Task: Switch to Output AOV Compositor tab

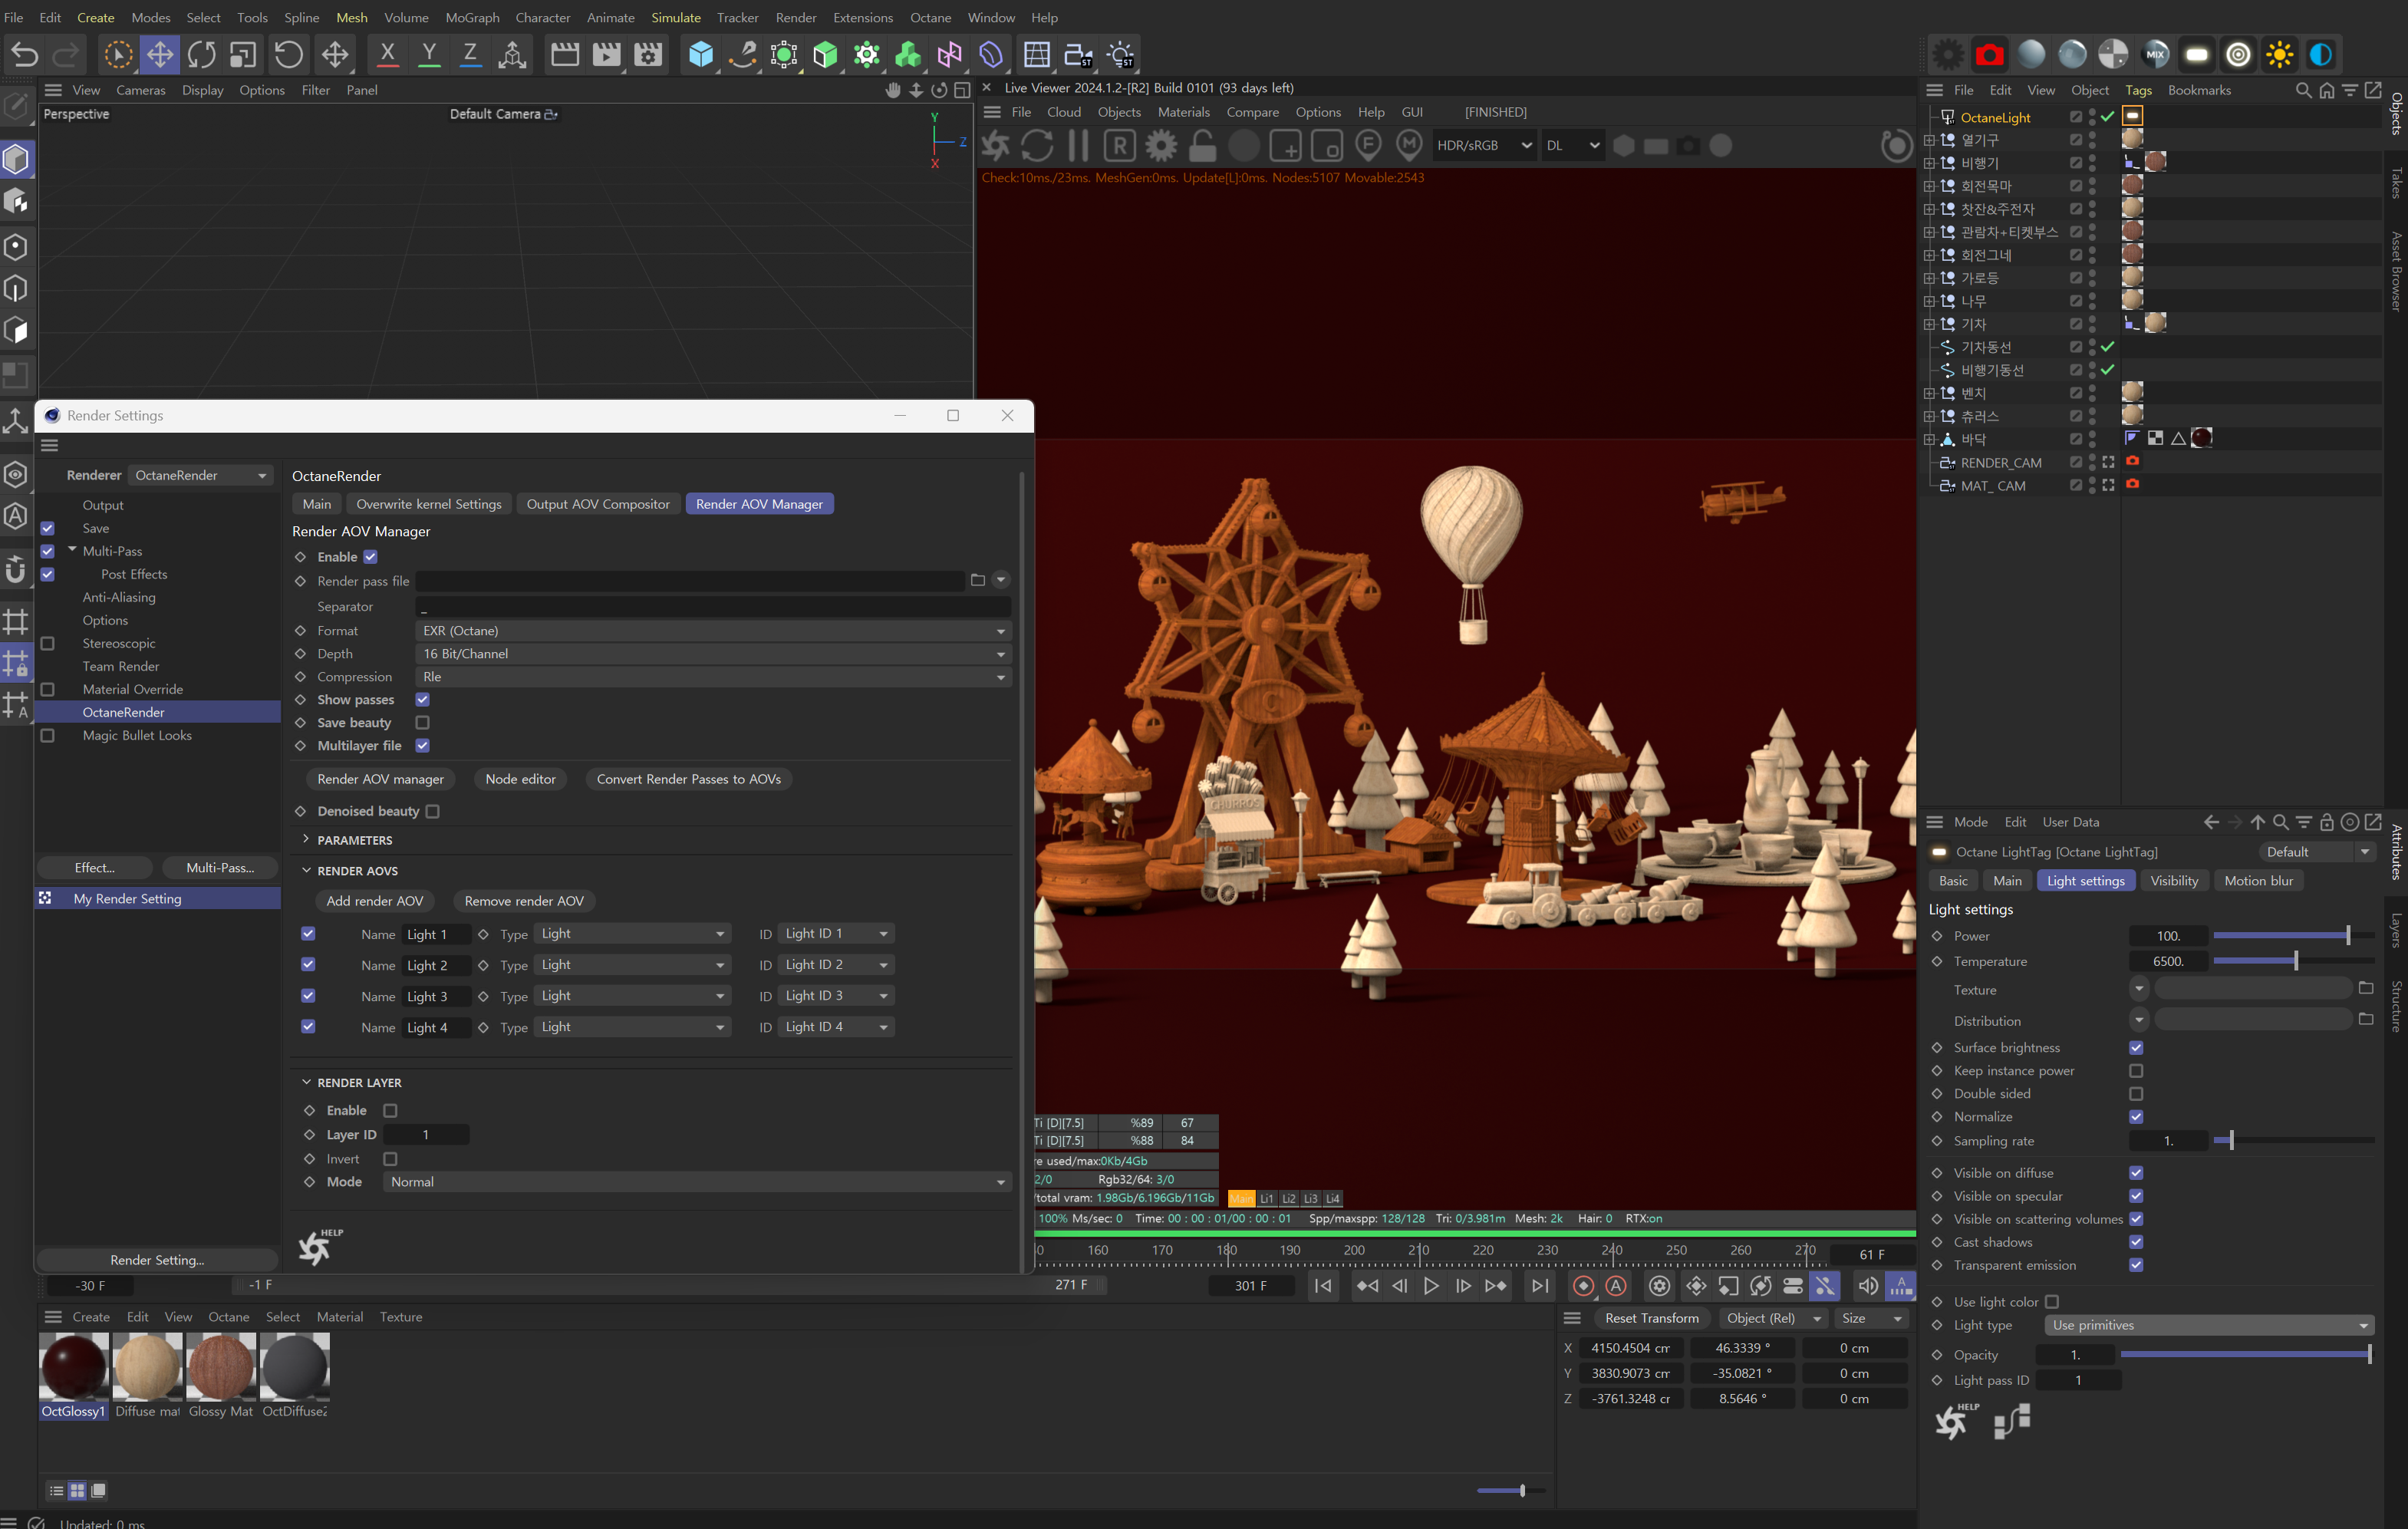Action: point(598,504)
